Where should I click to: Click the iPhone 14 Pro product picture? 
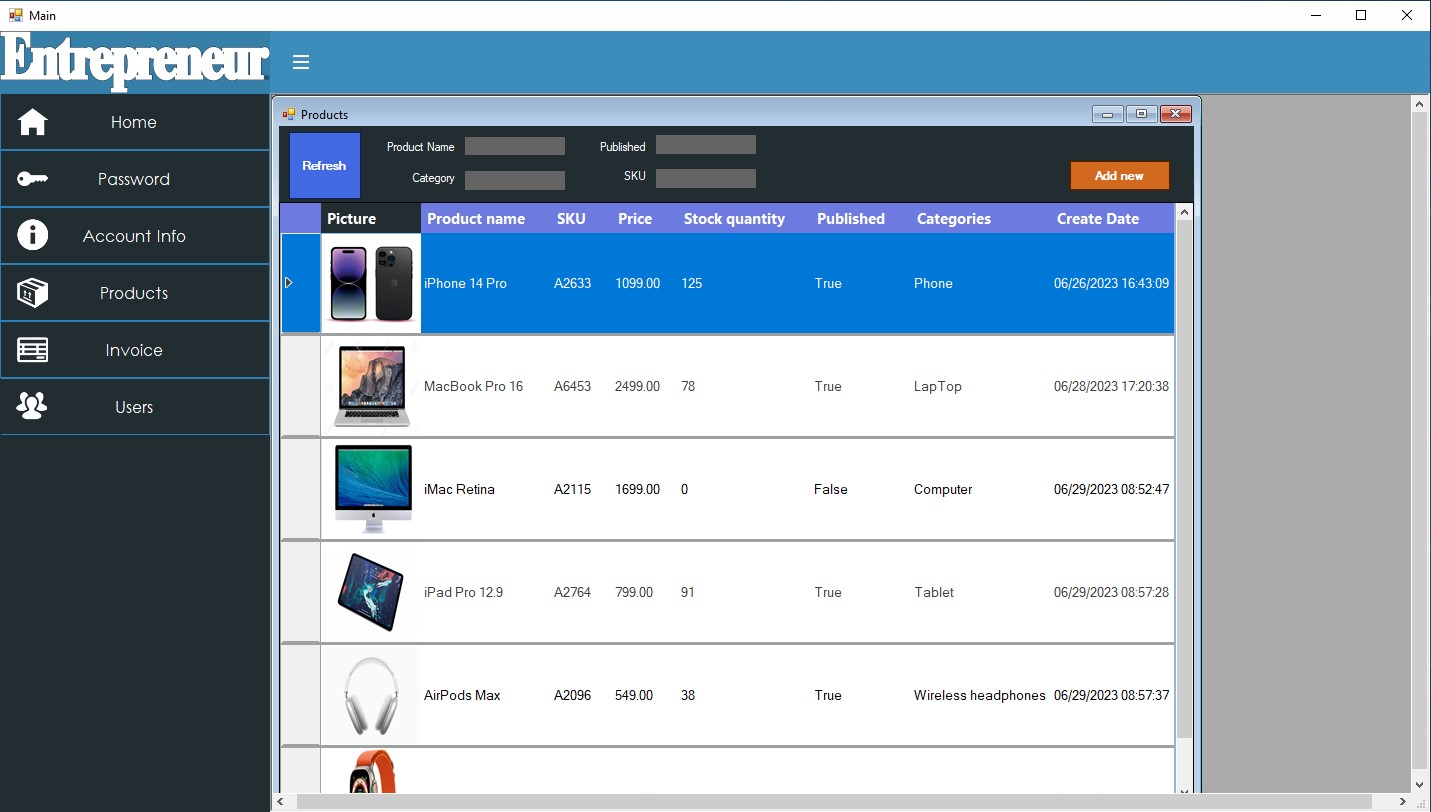coord(371,283)
